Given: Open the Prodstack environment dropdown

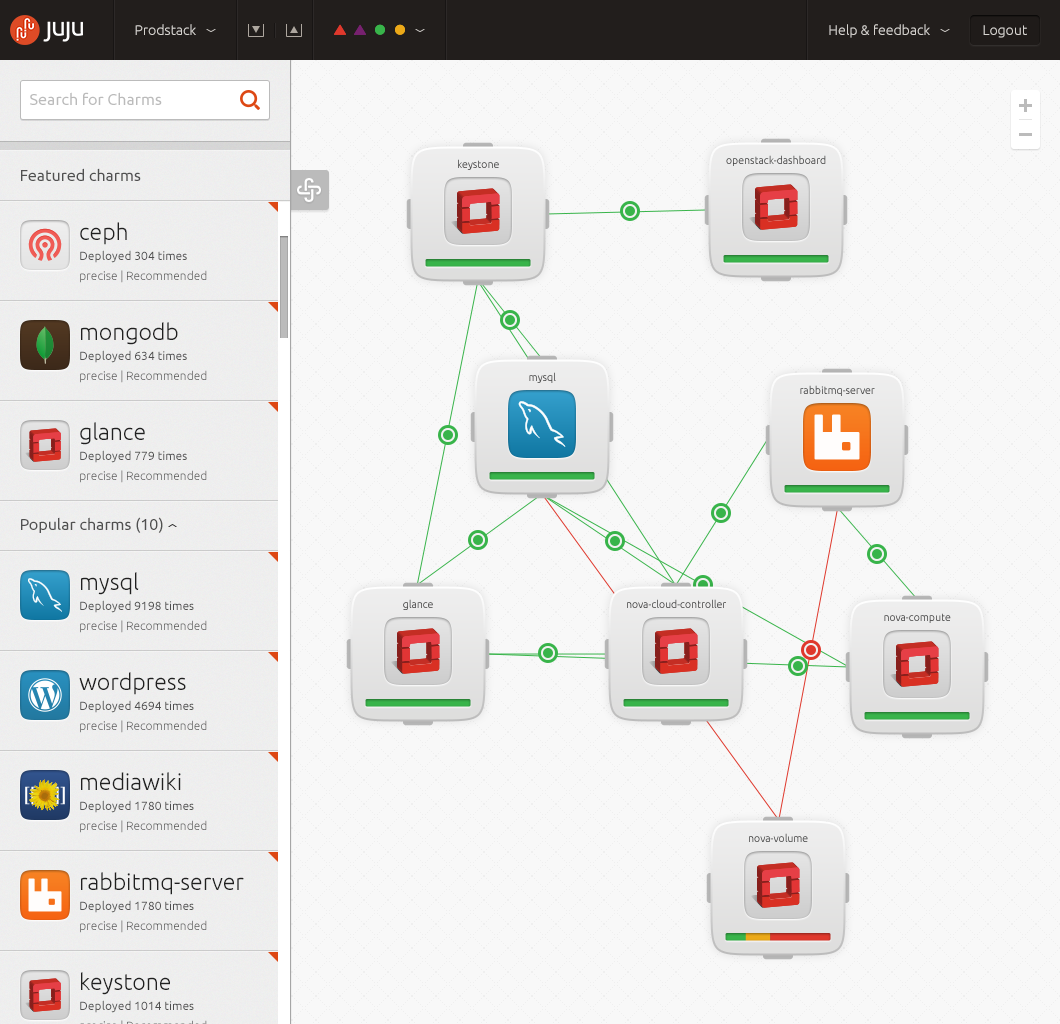Looking at the screenshot, I should pos(175,30).
